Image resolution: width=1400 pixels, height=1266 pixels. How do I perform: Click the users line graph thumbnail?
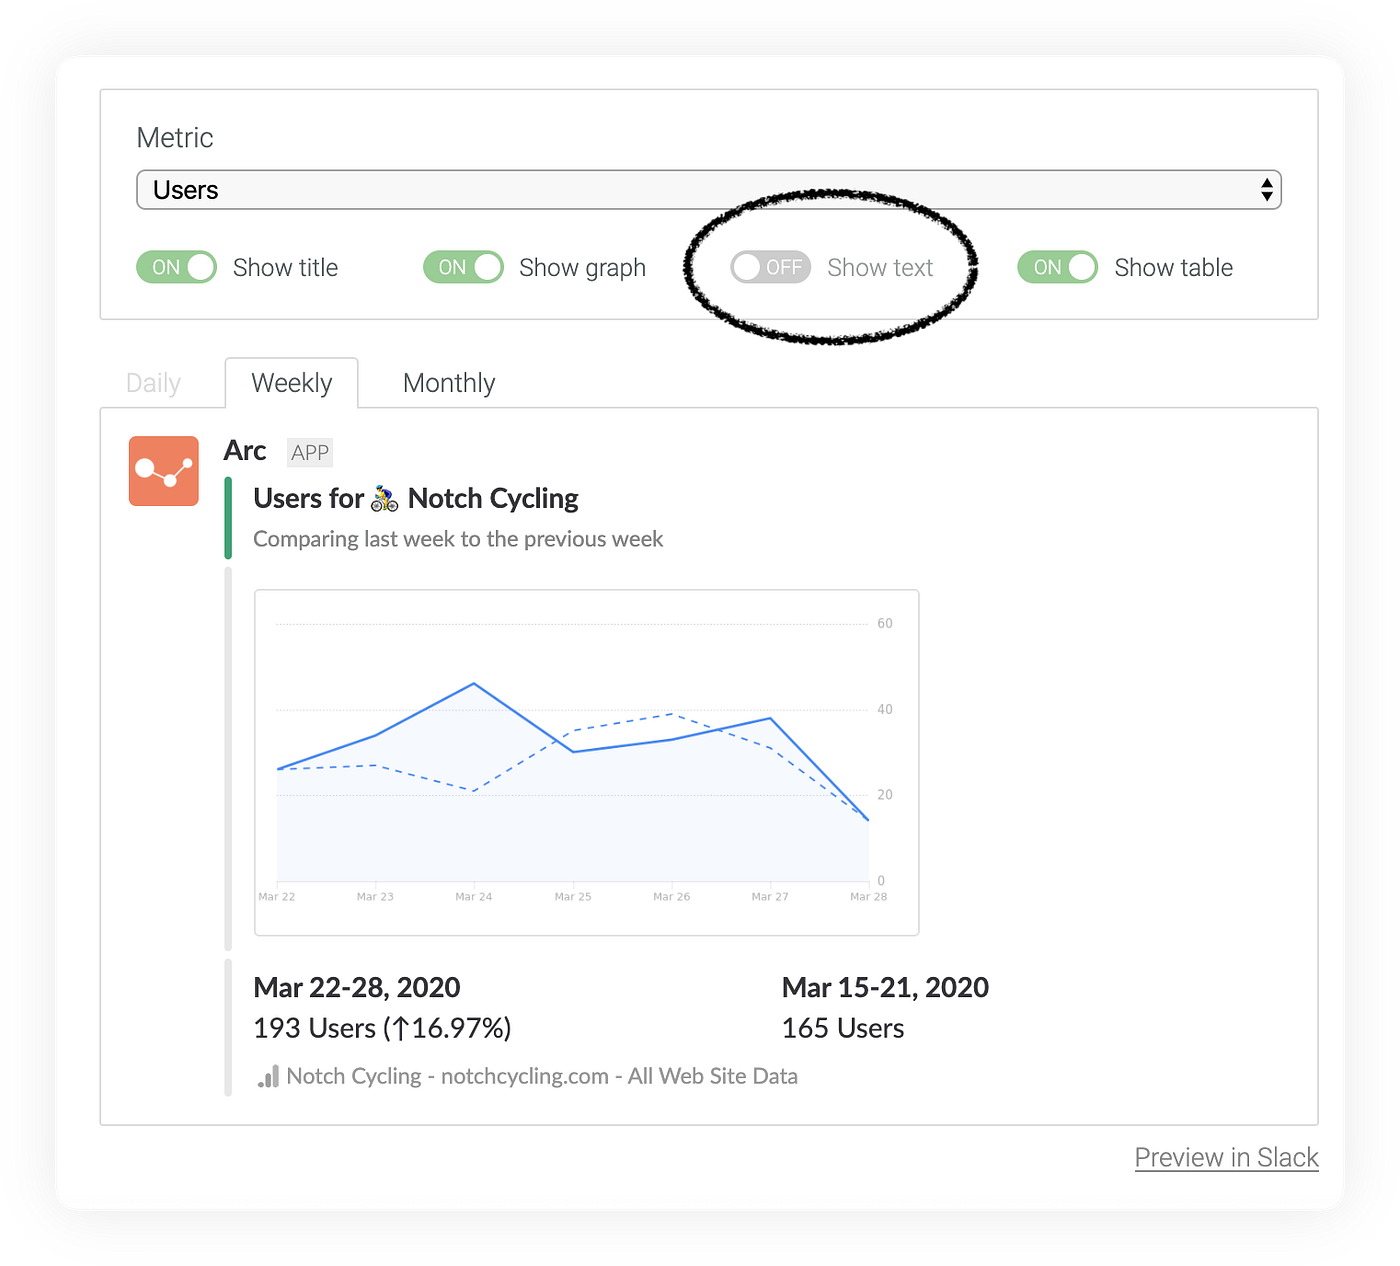coord(587,763)
